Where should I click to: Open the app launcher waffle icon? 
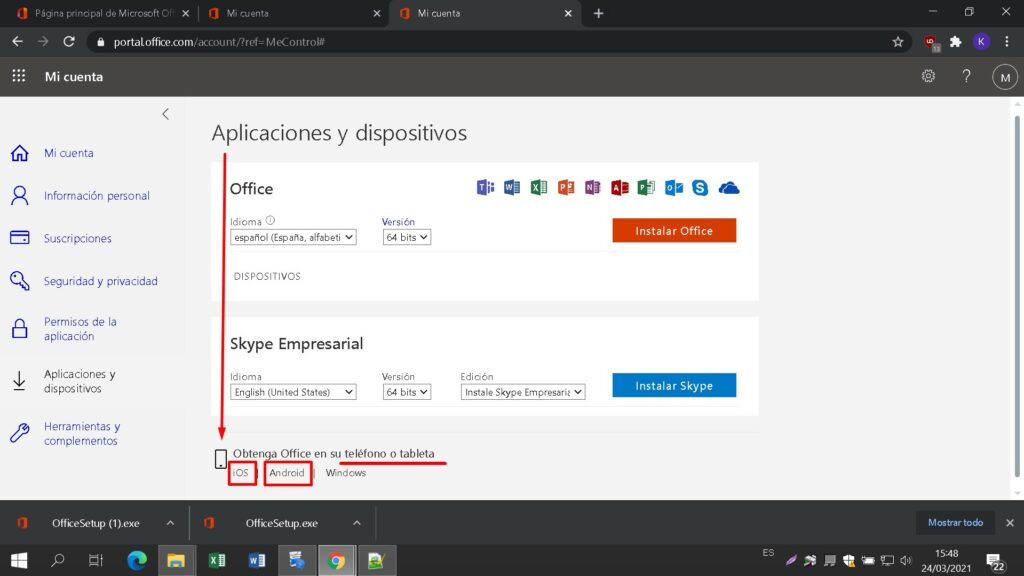tap(19, 77)
